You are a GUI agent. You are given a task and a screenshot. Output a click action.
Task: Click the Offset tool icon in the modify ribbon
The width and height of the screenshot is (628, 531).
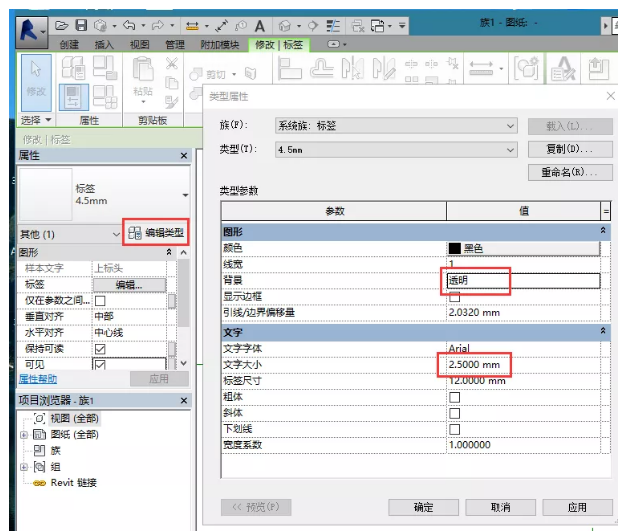tap(321, 68)
